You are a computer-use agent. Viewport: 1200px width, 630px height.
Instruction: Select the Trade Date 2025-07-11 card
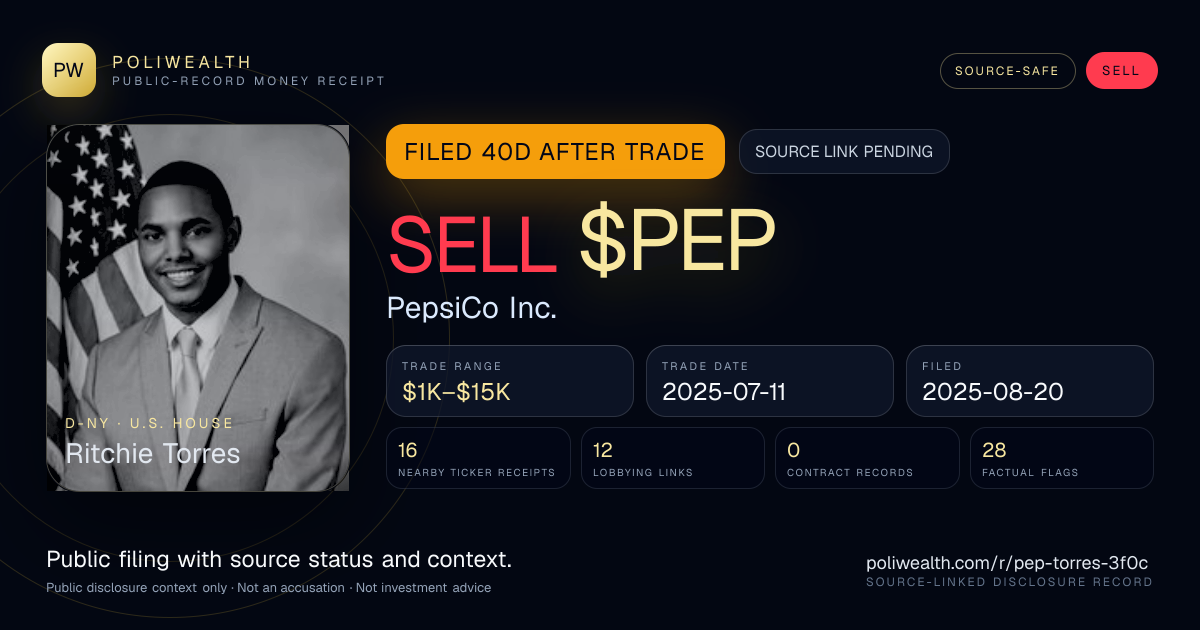coord(770,381)
